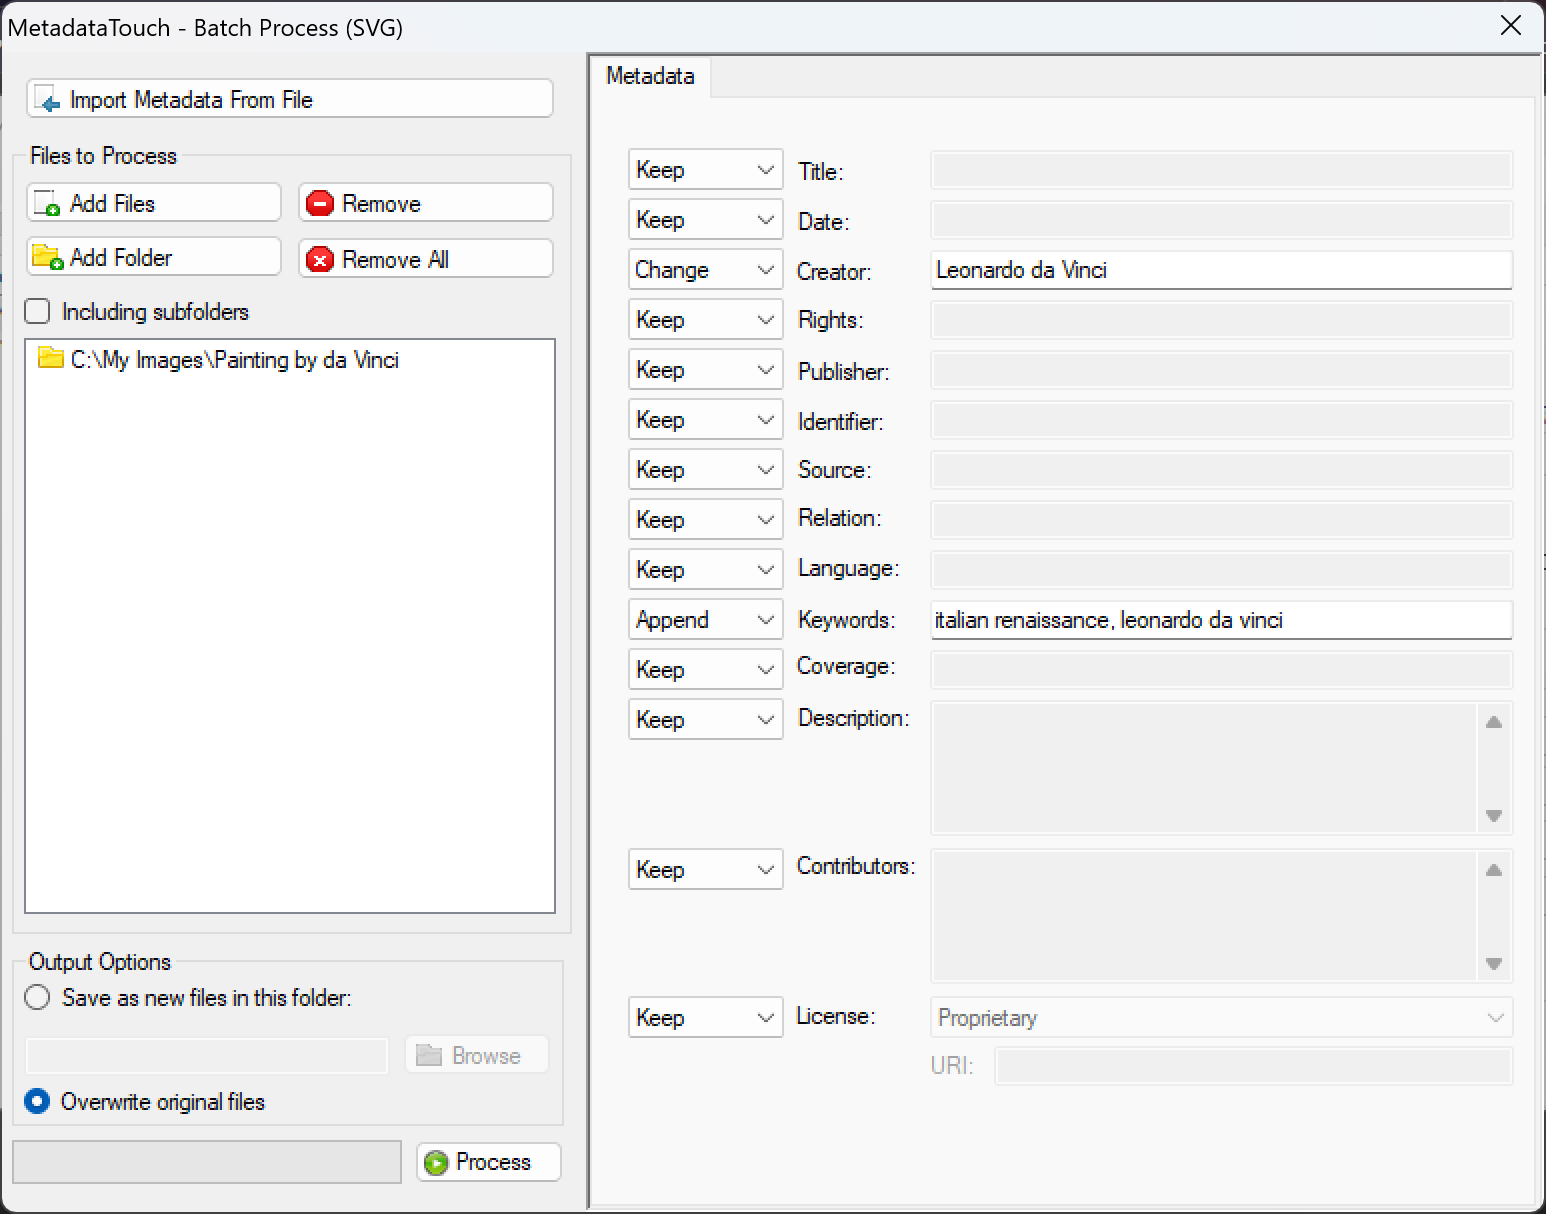Open the Keywords Append dropdown
This screenshot has width=1546, height=1214.
click(x=705, y=620)
